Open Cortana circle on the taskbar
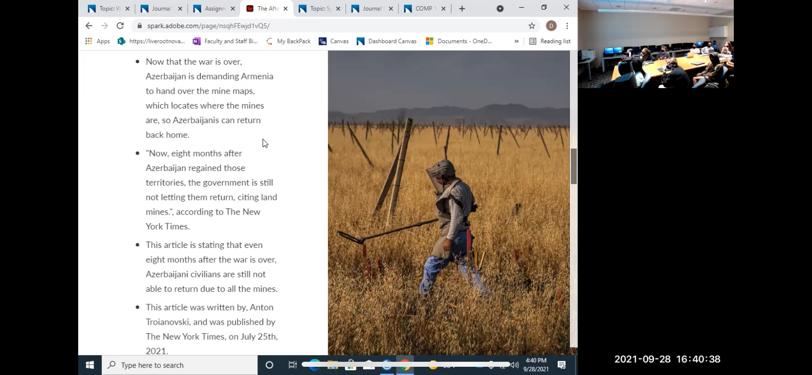 point(269,365)
